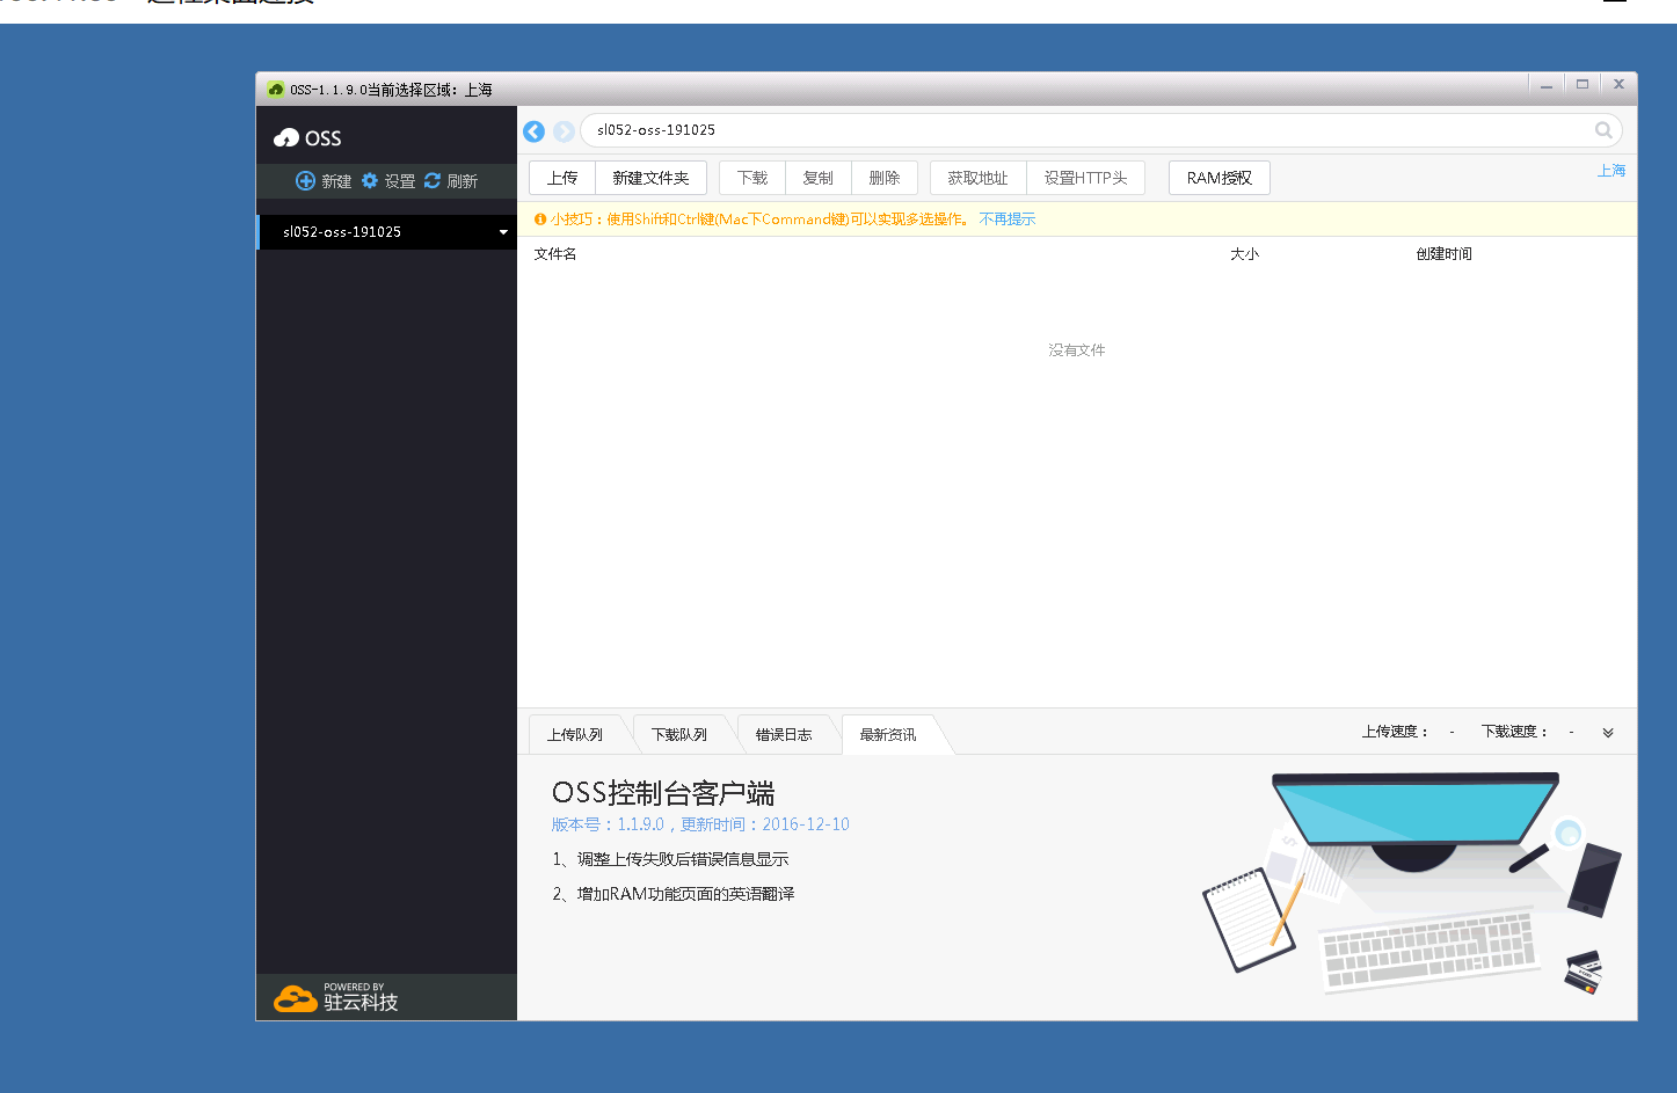Click the 上传 upload button

tap(562, 178)
